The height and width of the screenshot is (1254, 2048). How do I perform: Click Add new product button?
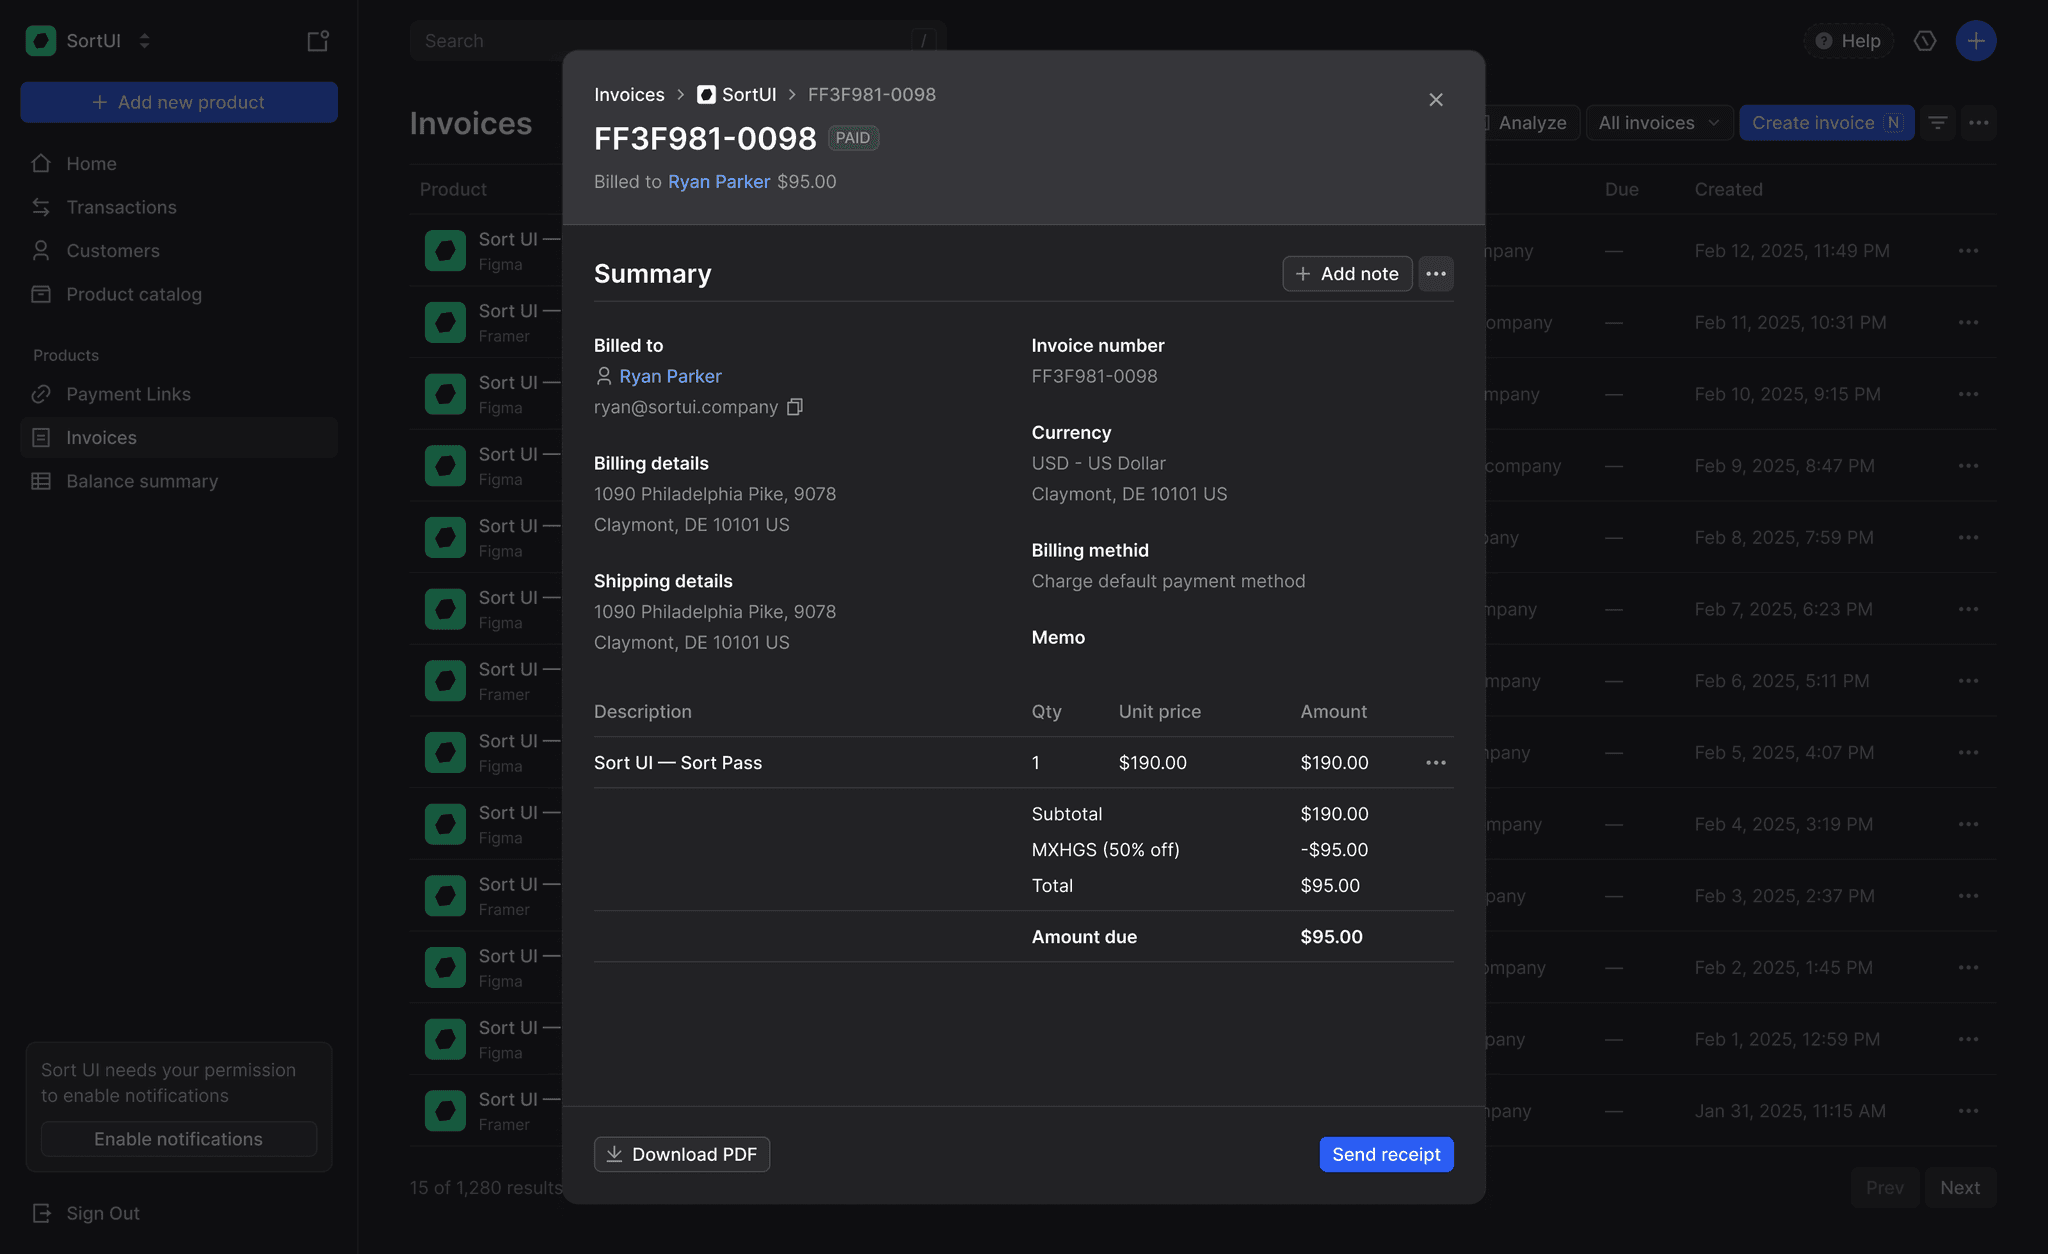tap(179, 102)
